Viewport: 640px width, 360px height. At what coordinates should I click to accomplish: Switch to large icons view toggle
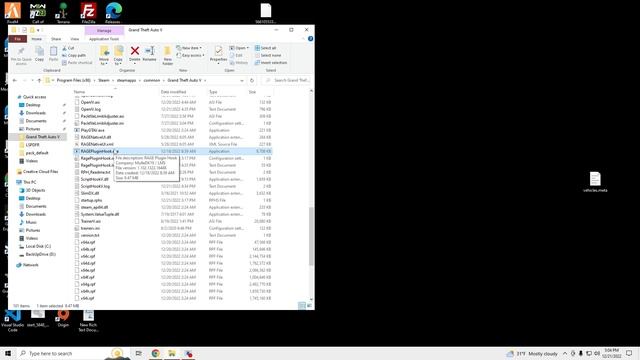tap(309, 305)
